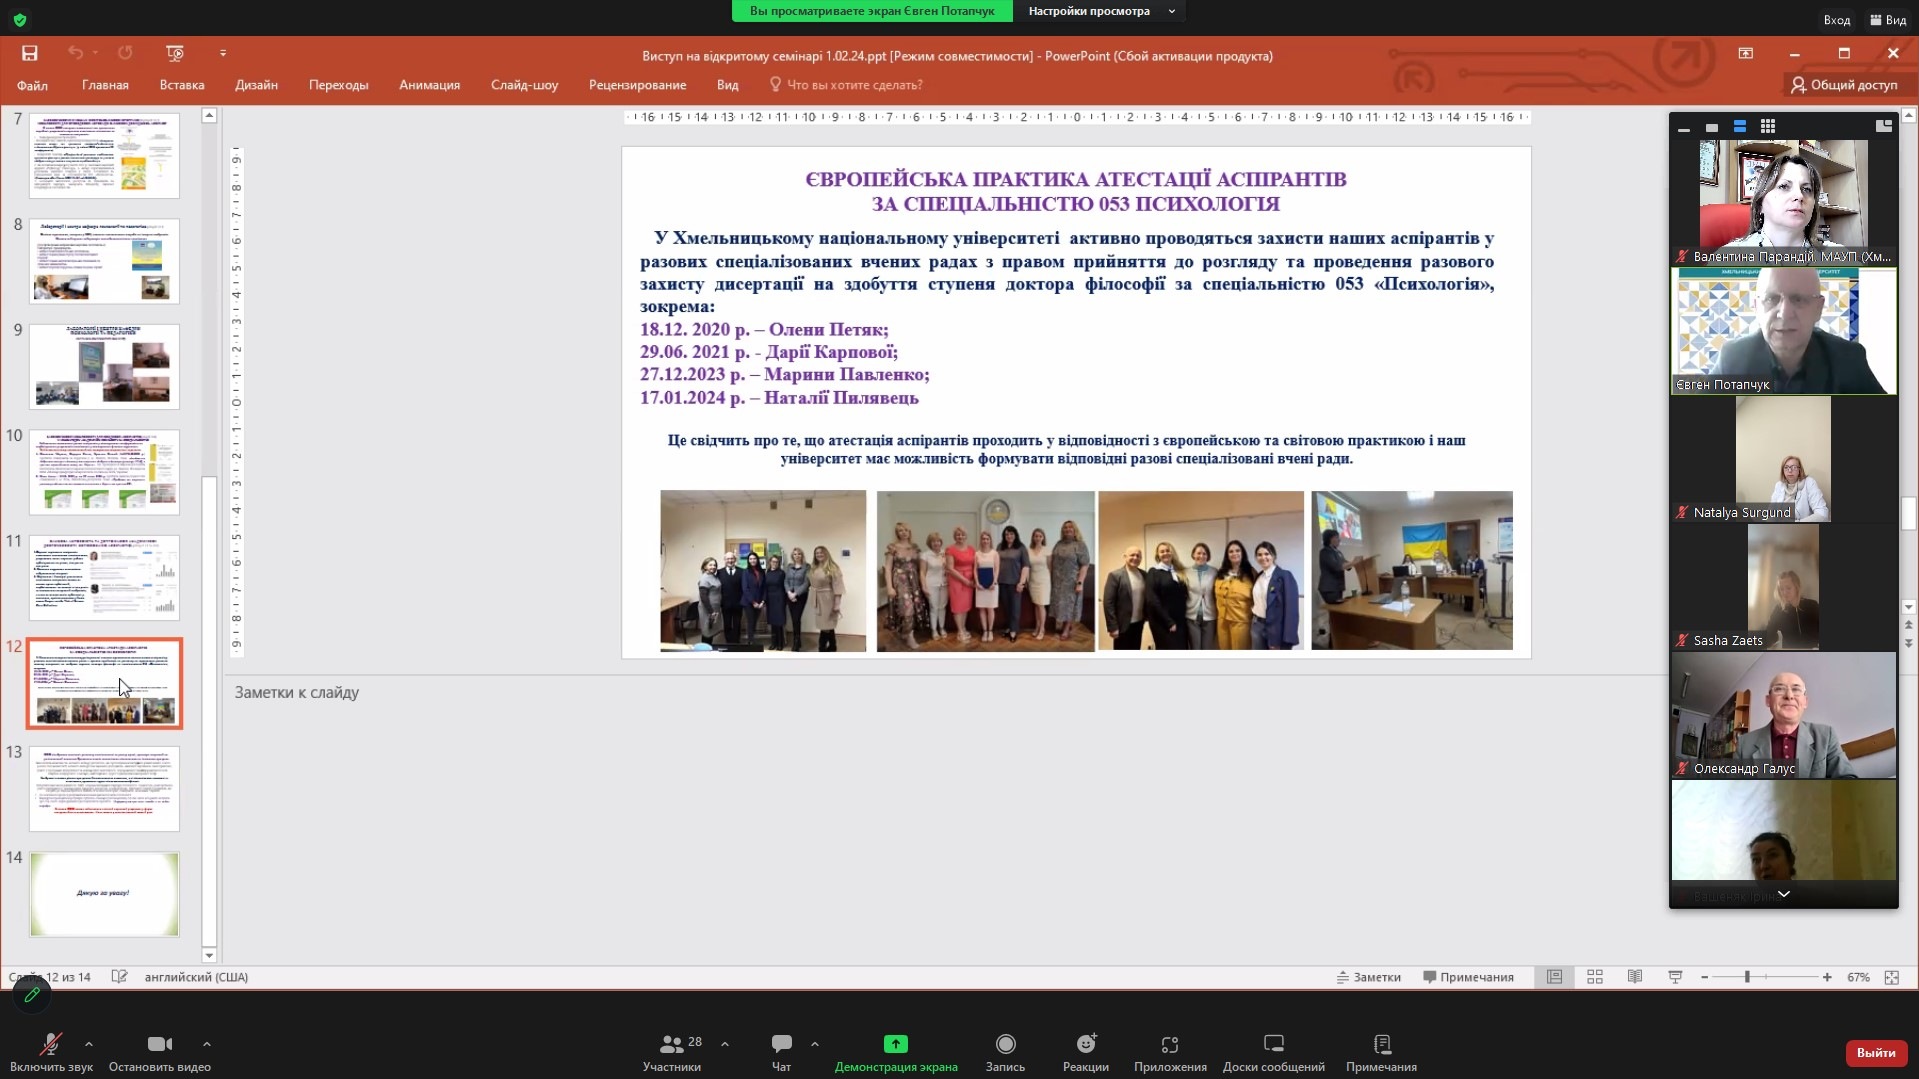Open the Анимация ribbon tab

(429, 85)
